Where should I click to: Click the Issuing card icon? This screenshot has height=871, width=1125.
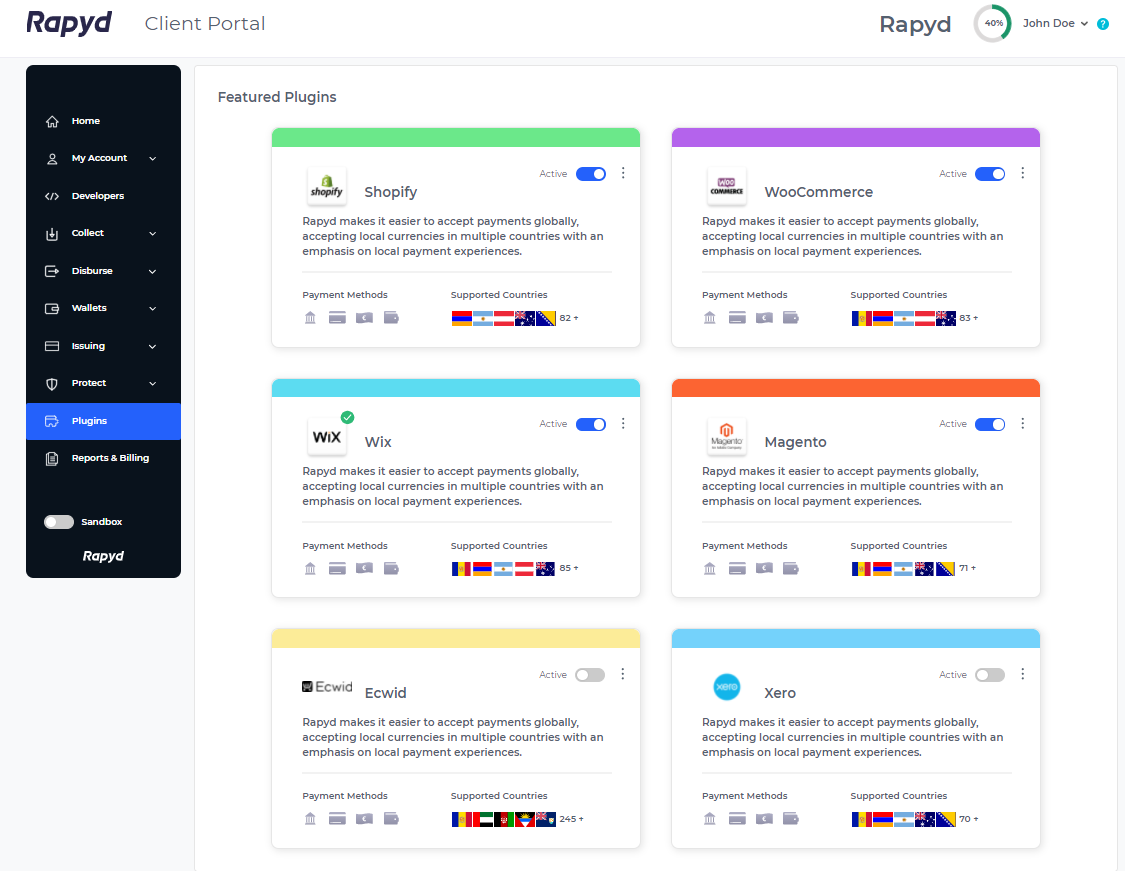pos(52,346)
